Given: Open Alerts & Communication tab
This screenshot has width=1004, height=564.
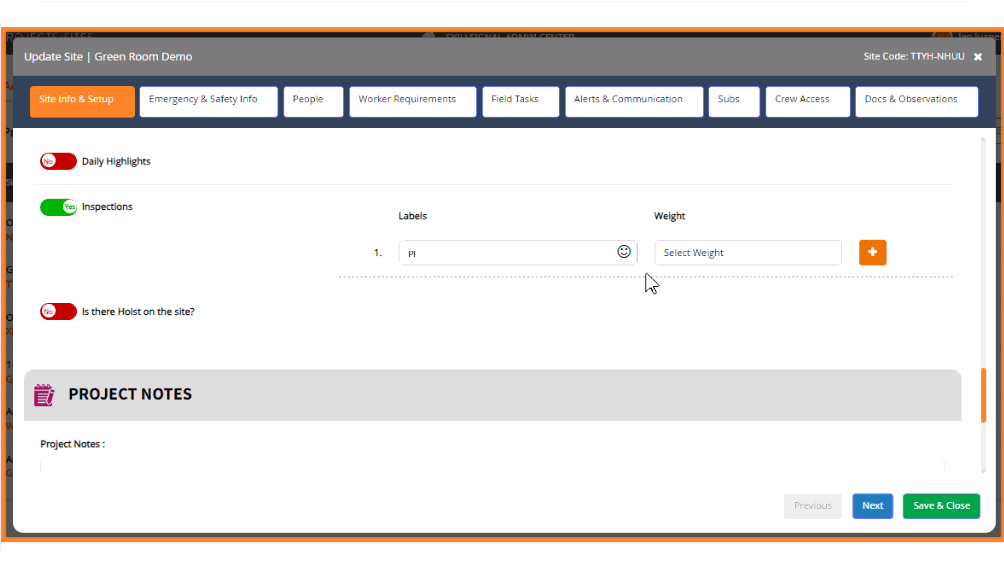Looking at the screenshot, I should pos(634,101).
